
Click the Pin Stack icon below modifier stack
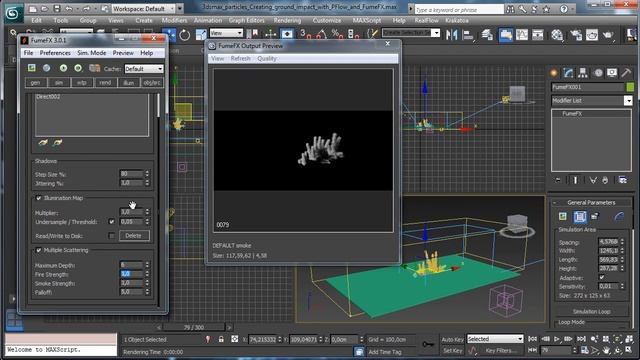(558, 180)
